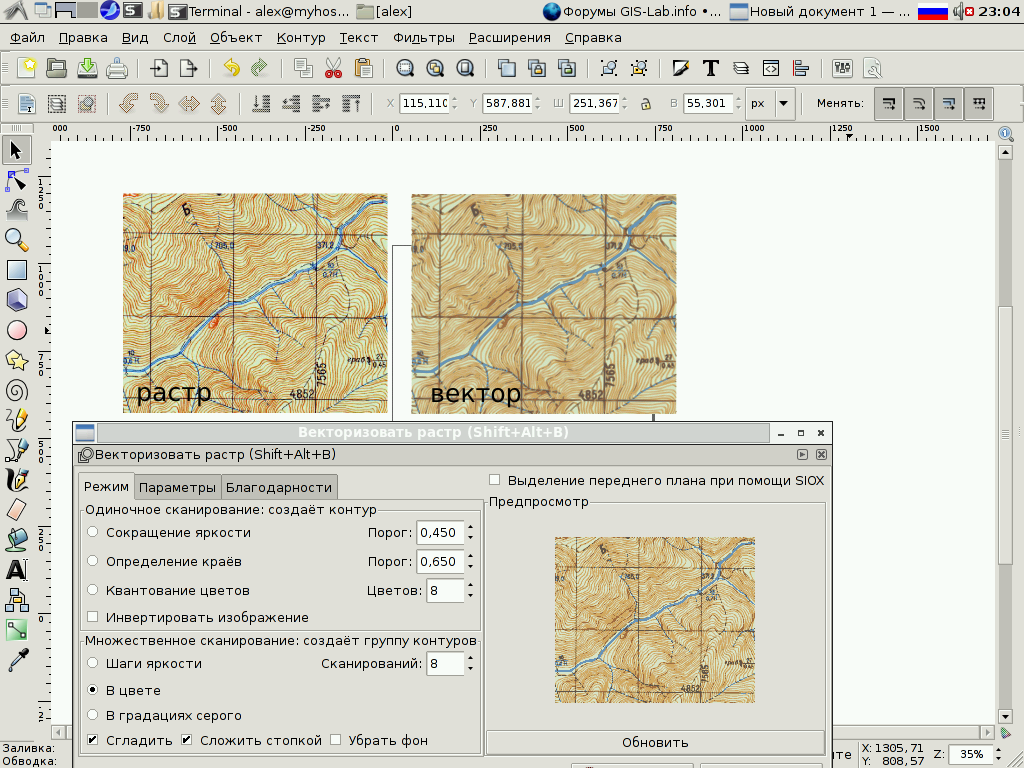The image size is (1024, 768).
Task: Select the Node editing tool
Action: tap(15, 178)
